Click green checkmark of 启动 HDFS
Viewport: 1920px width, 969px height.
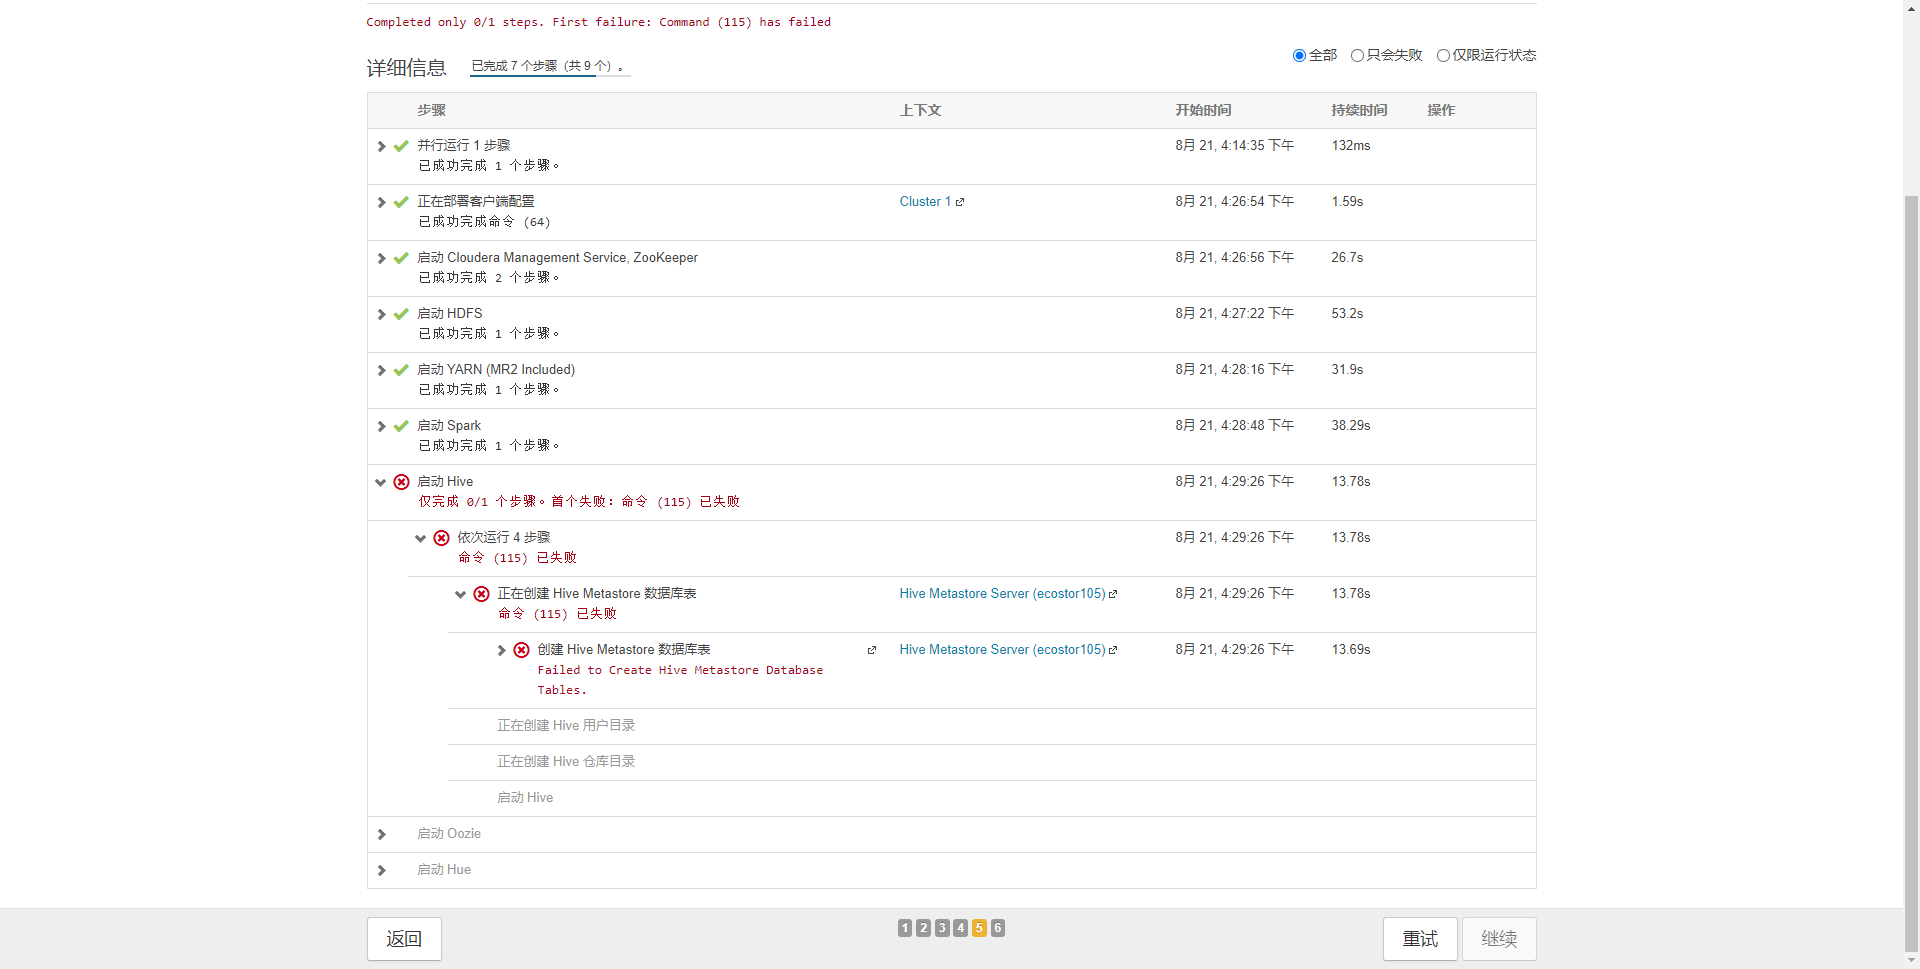point(401,314)
